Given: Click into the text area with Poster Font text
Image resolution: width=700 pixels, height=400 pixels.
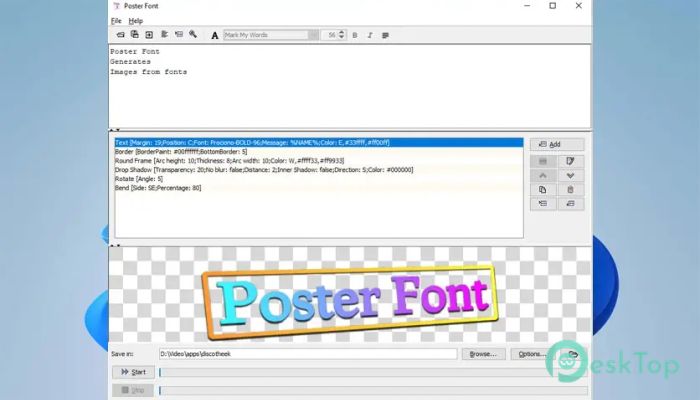Looking at the screenshot, I should (350, 86).
